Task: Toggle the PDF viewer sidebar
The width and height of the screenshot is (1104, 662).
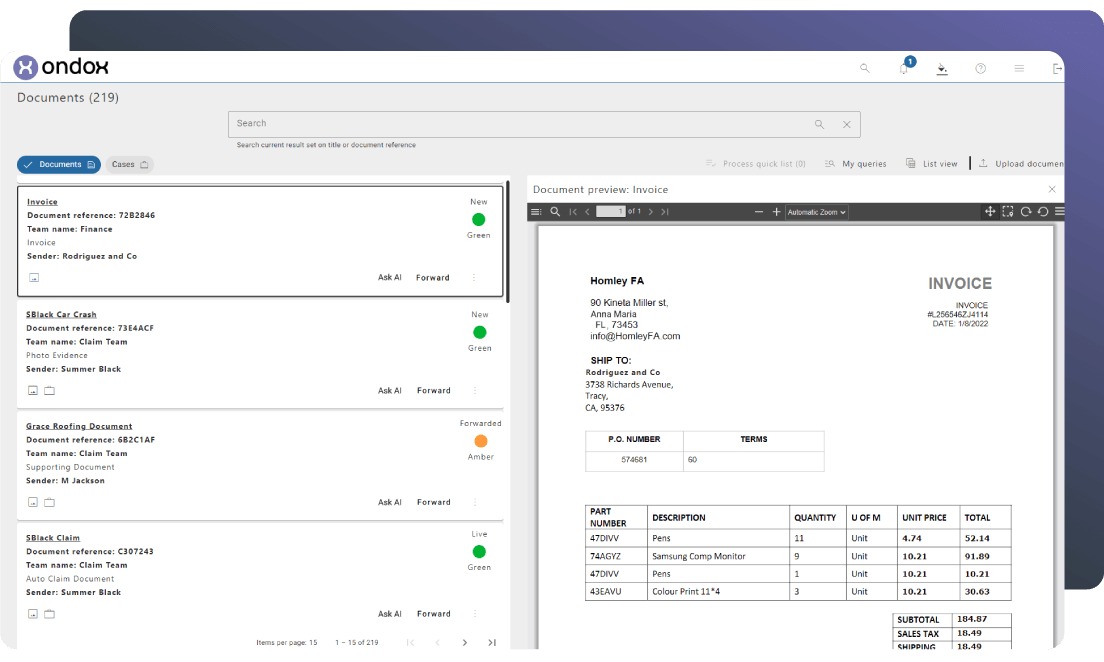Action: pos(536,212)
